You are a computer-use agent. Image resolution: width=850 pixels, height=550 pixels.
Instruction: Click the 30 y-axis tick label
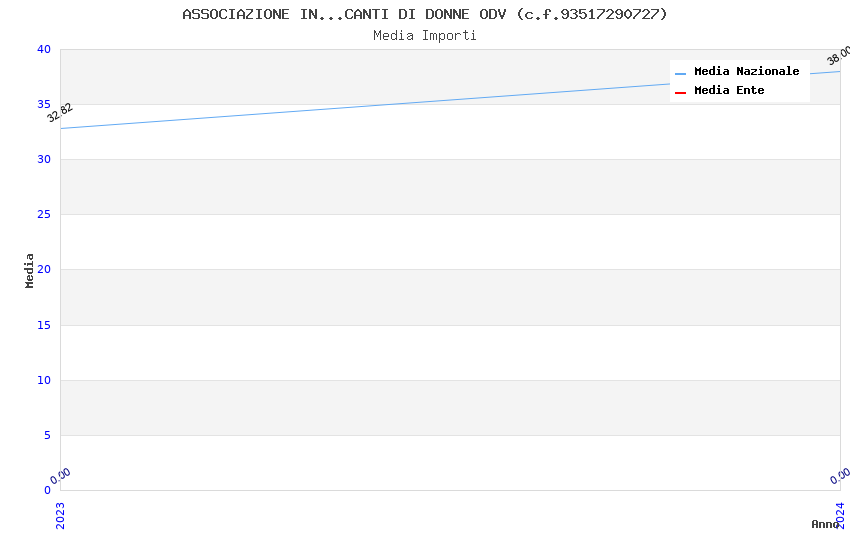coord(44,159)
